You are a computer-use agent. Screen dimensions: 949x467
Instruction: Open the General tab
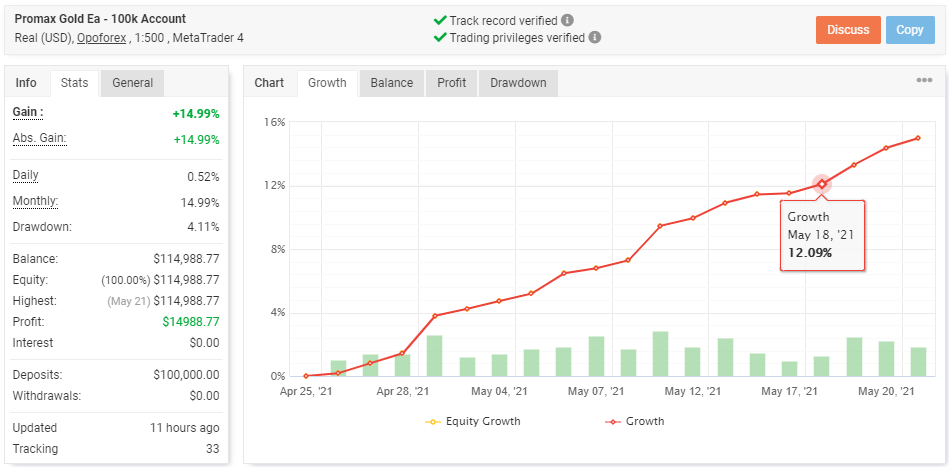click(132, 83)
